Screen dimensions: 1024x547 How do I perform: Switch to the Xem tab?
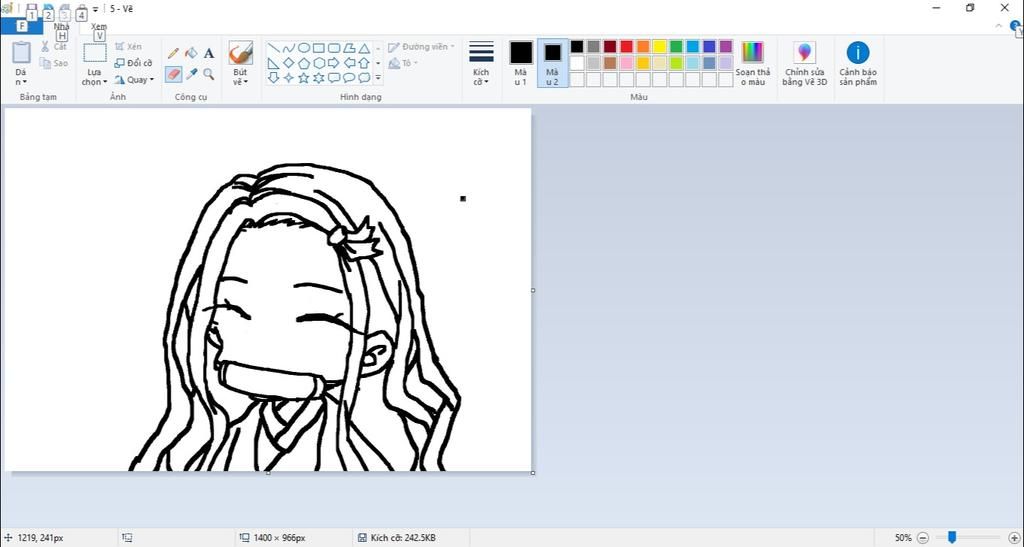point(99,27)
